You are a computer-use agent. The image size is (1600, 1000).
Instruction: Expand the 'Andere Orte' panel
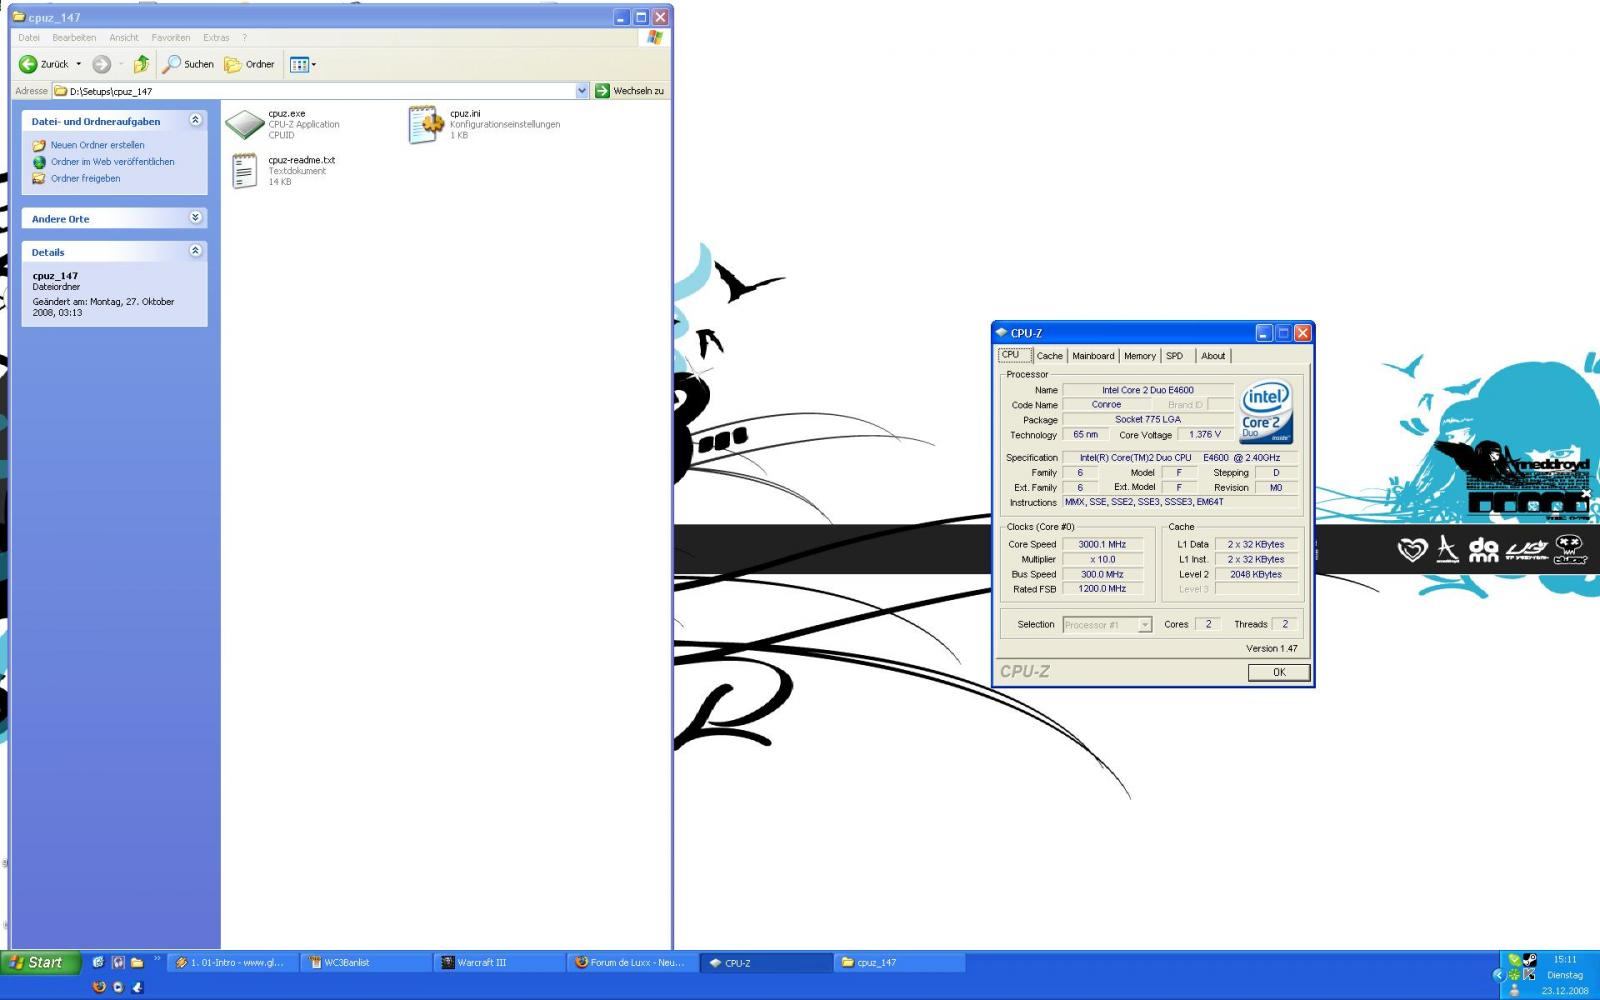[x=195, y=217]
